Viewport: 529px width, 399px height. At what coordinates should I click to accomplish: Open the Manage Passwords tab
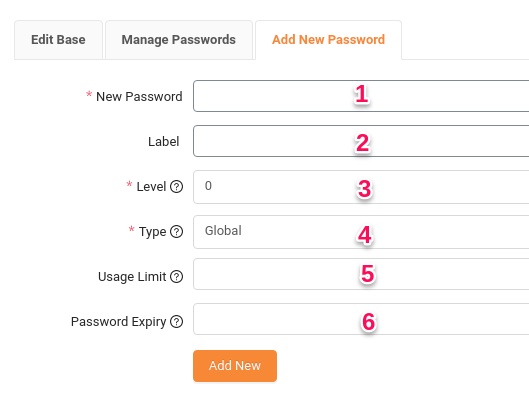[x=178, y=40]
